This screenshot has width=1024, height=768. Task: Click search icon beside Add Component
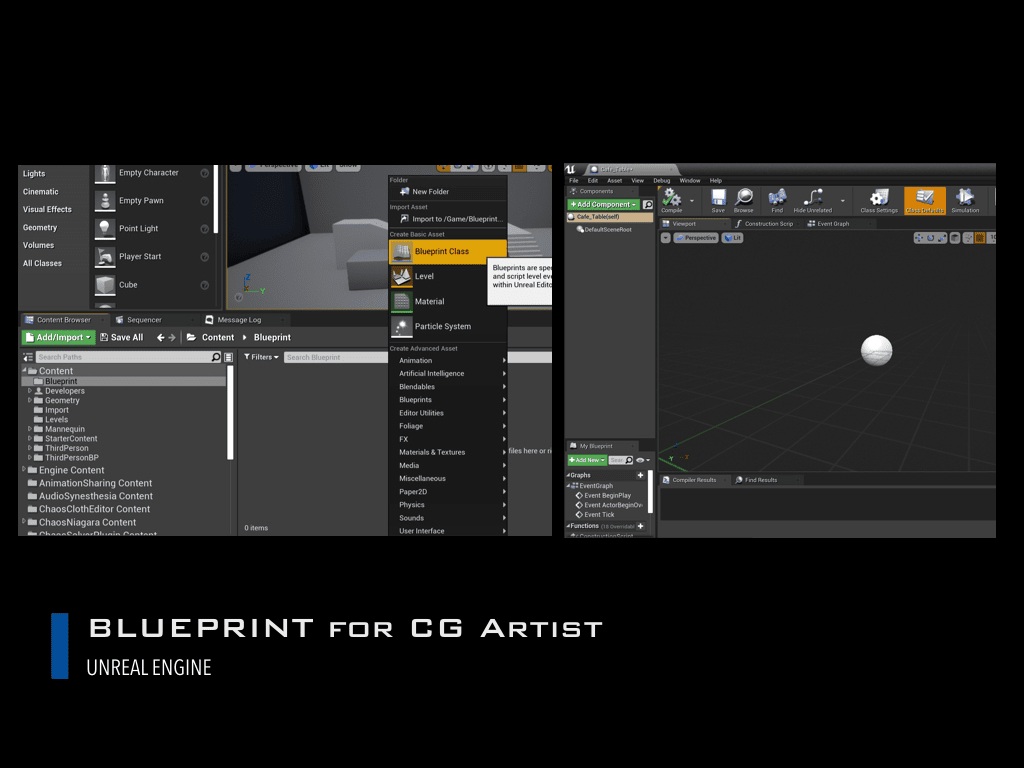(647, 204)
